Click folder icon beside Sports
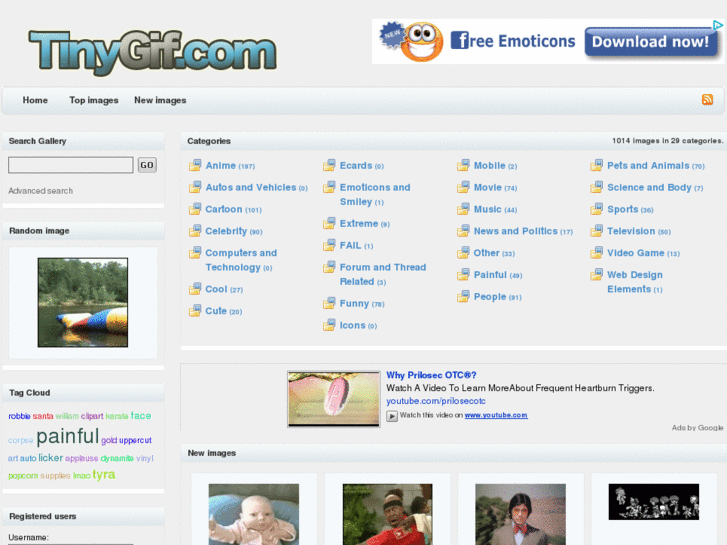The width and height of the screenshot is (727, 545). point(597,209)
